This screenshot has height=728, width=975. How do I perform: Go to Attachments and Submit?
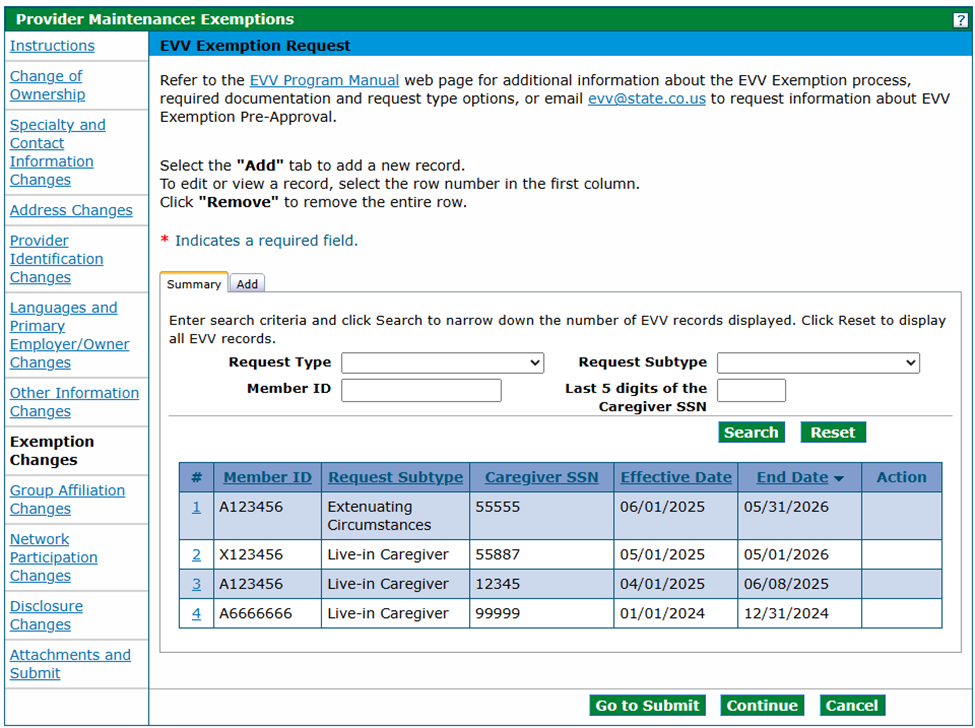tap(70, 664)
